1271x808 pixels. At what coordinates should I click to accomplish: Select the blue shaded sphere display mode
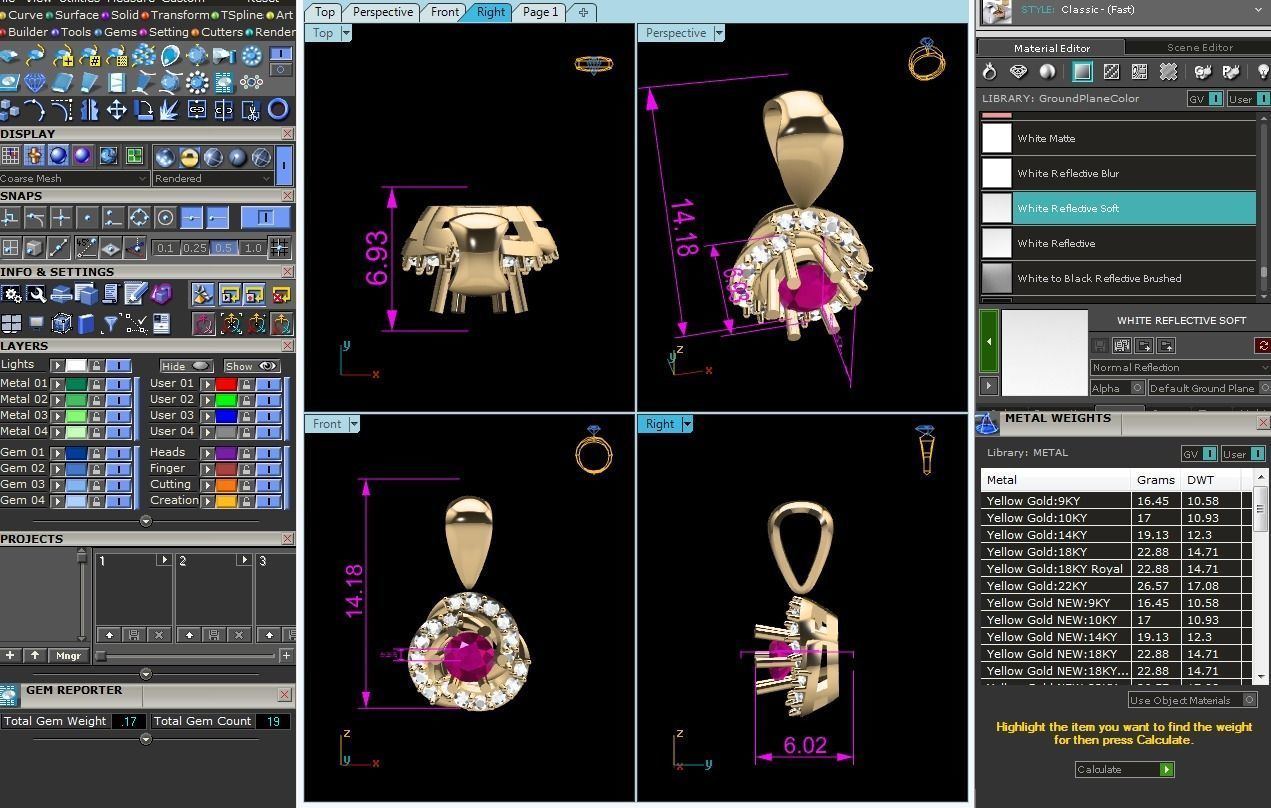click(x=58, y=156)
